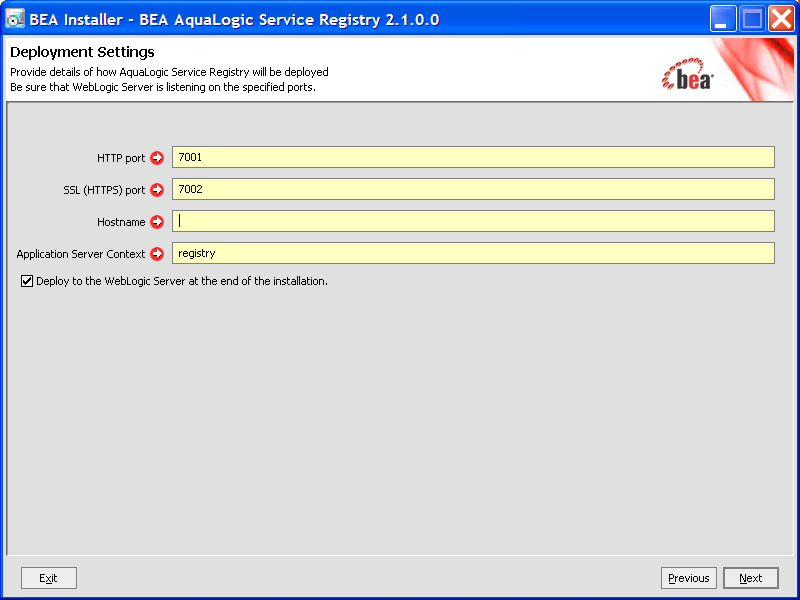The height and width of the screenshot is (600, 800).
Task: Uncheck Deploy to the WebLogic Server checkbox
Action: (27, 281)
